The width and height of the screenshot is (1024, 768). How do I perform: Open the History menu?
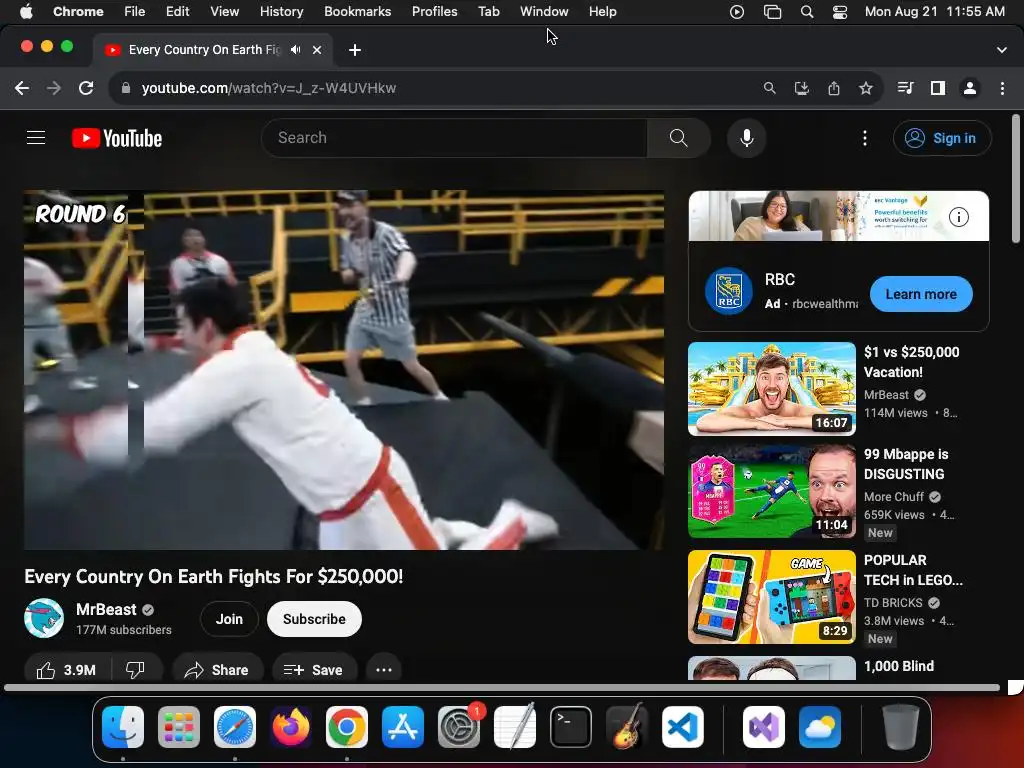click(281, 11)
